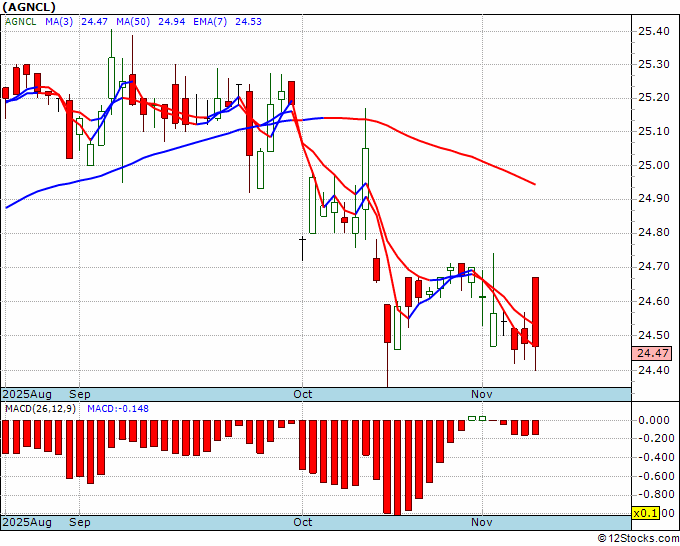Click the black doji candle at October start
Image resolution: width=680 pixels, height=546 pixels.
[302, 247]
